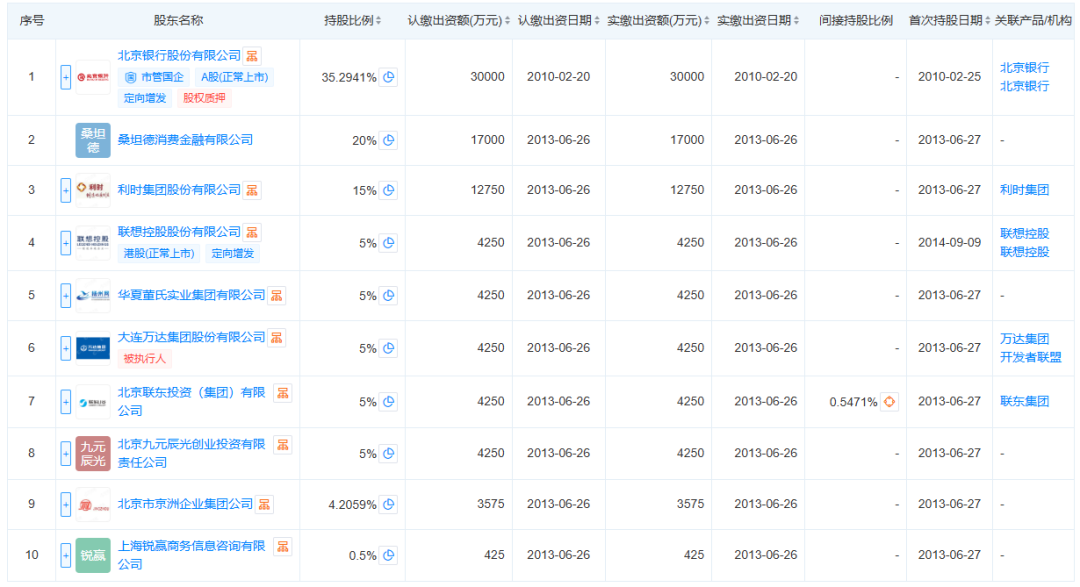Open 联想控股股份有限公司 company link
This screenshot has height=587, width=1080.
pos(179,231)
